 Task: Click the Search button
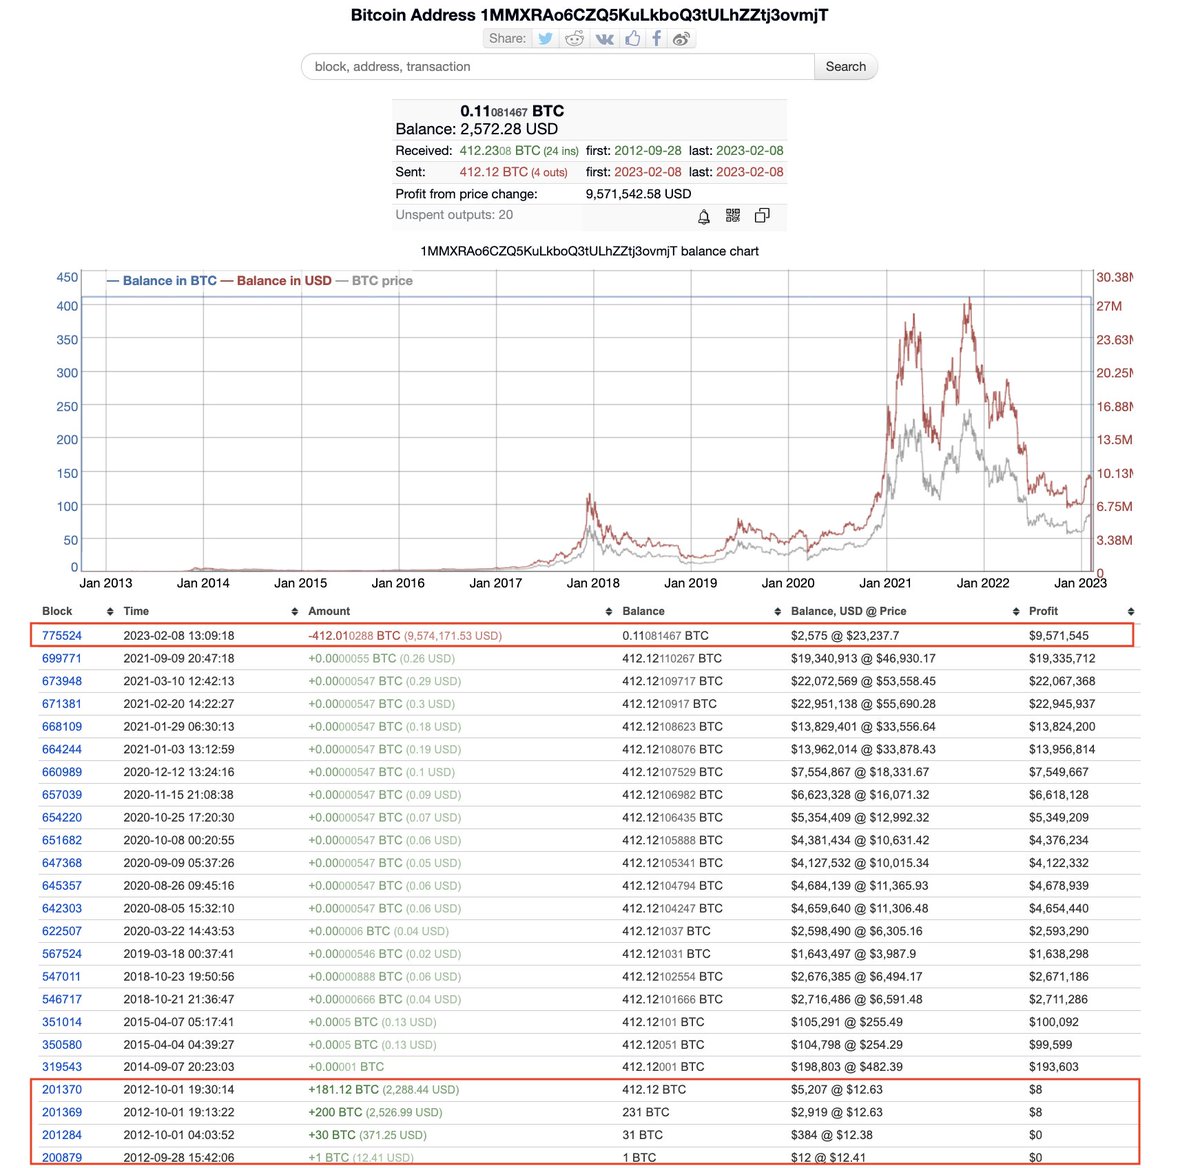(x=846, y=67)
